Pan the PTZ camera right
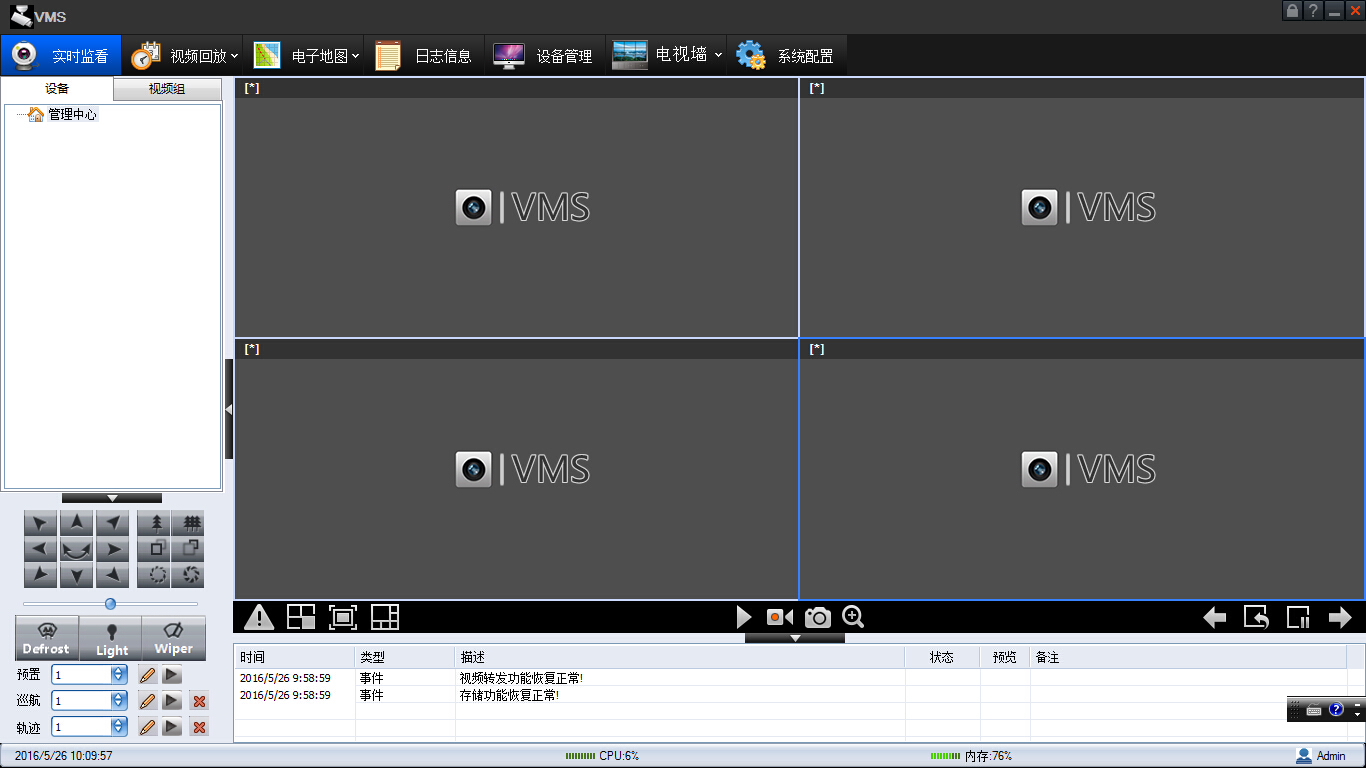 click(113, 549)
